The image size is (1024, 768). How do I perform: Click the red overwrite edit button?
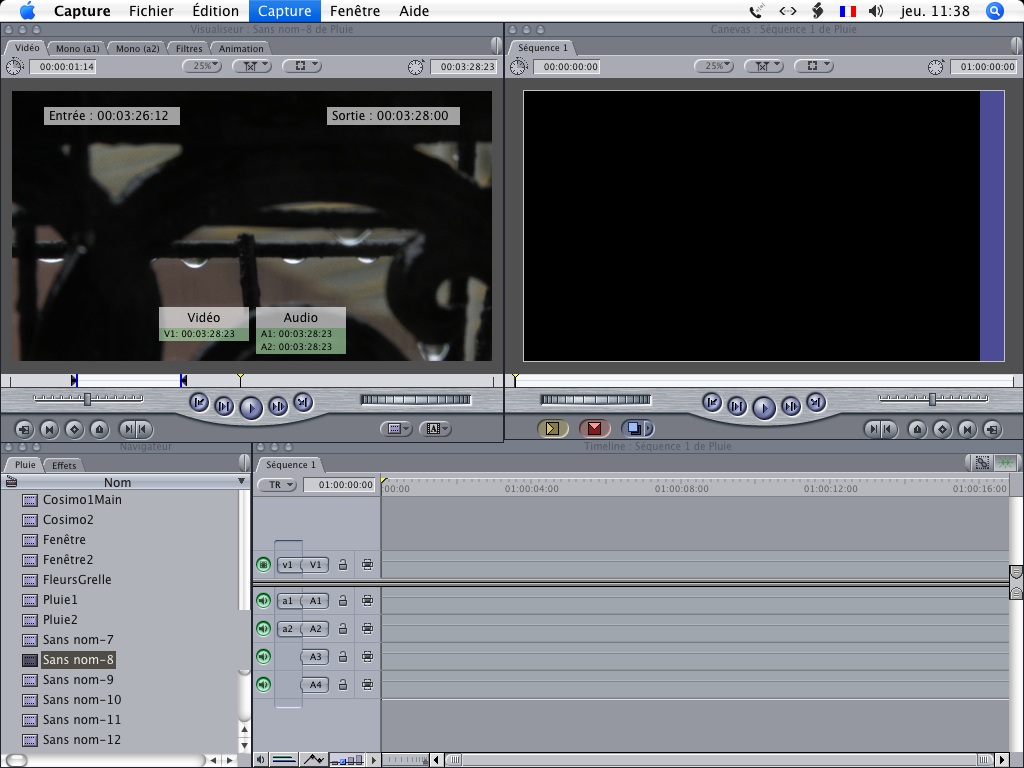pos(594,429)
